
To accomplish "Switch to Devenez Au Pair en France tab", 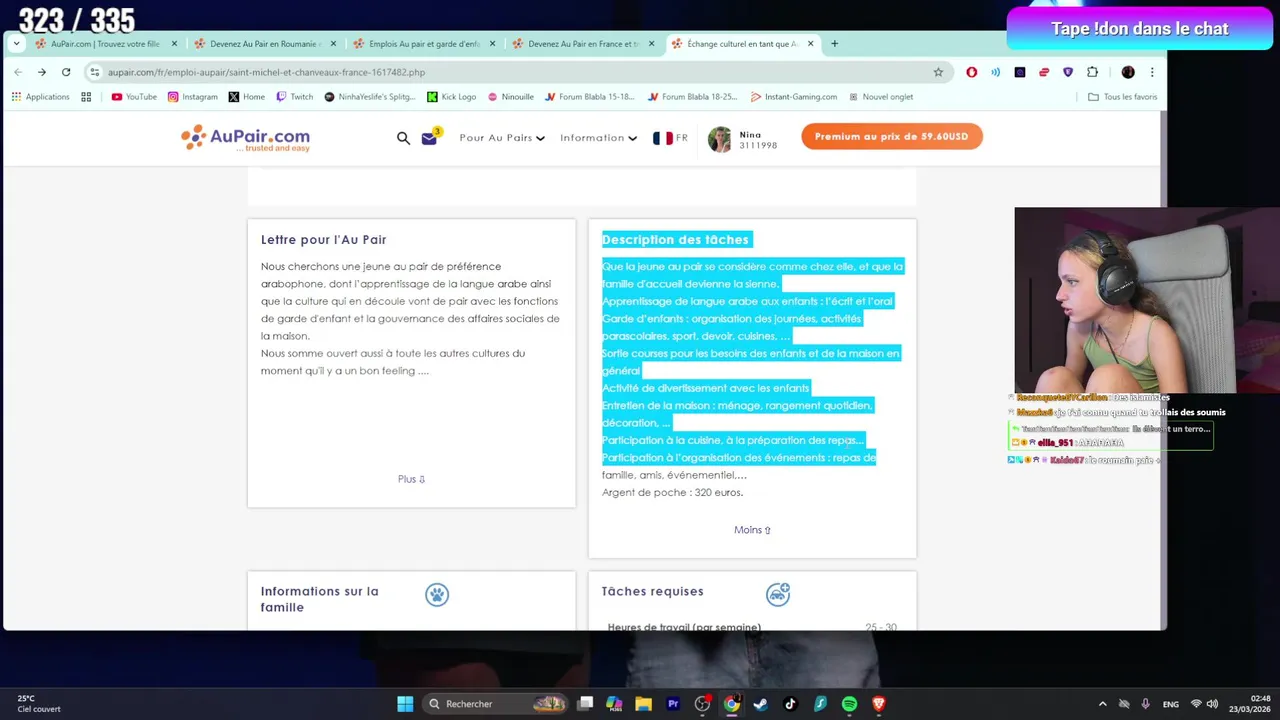I will (x=583, y=44).
